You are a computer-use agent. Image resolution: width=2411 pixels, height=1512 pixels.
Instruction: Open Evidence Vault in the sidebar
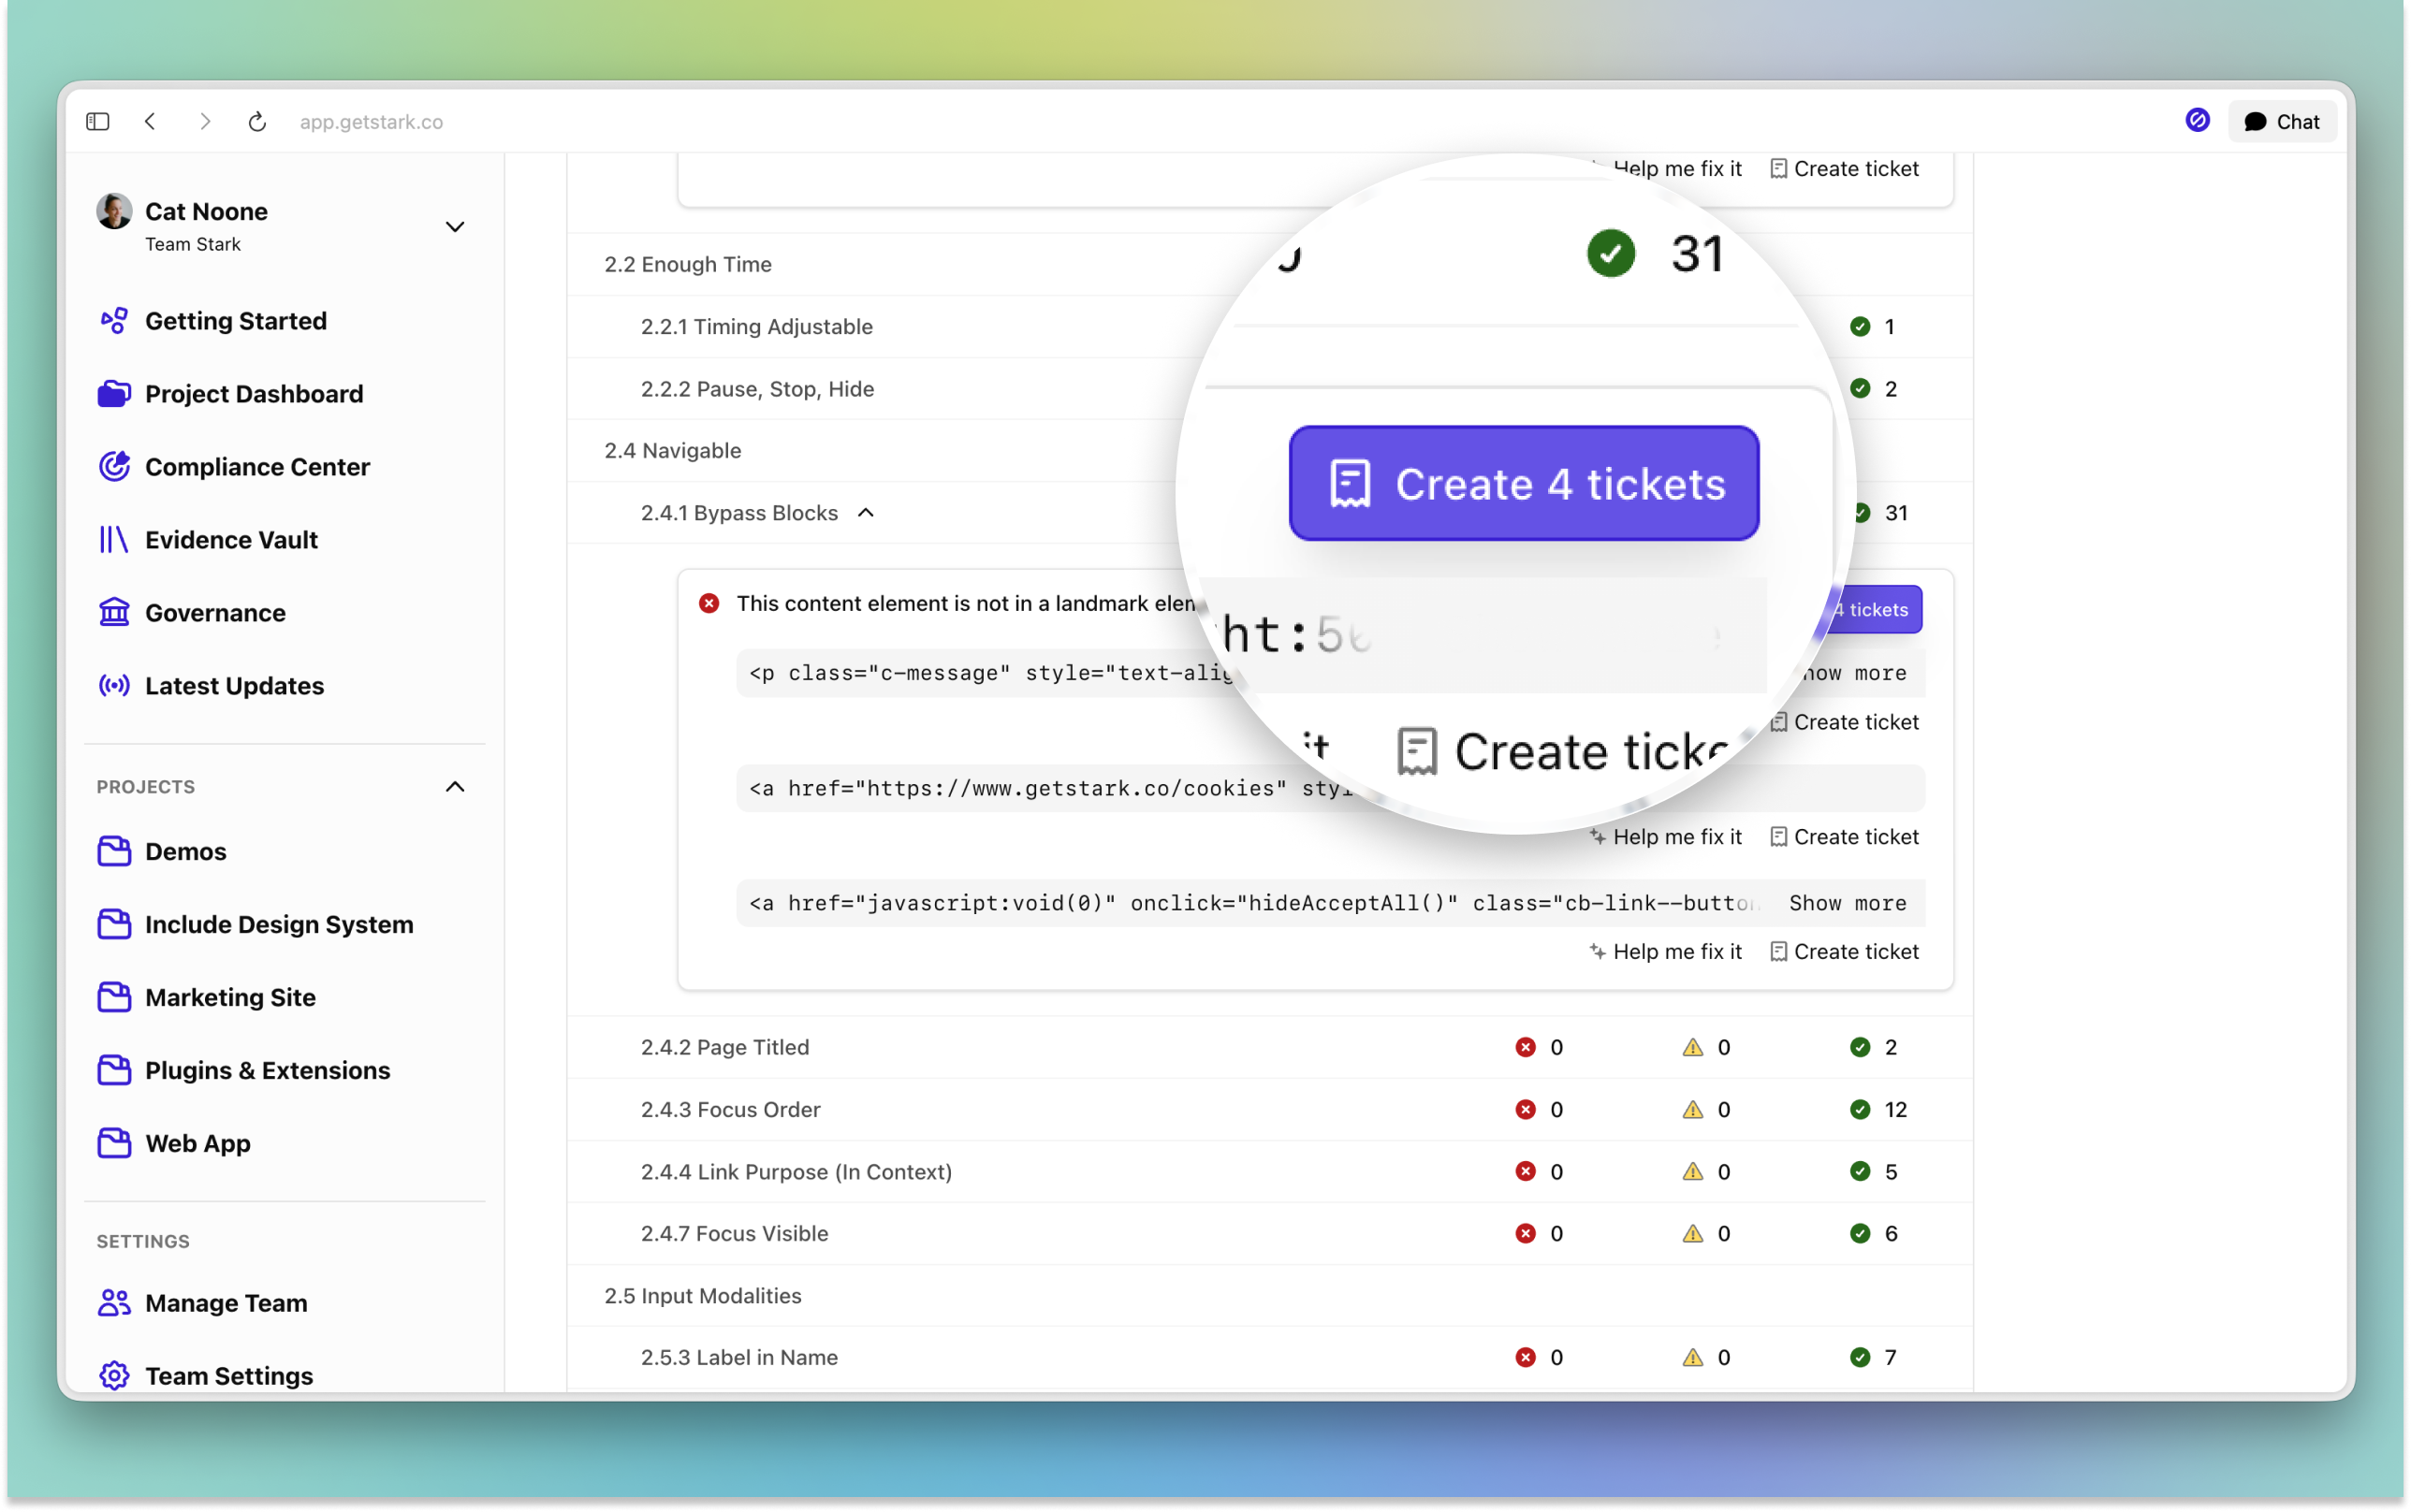pos(231,539)
